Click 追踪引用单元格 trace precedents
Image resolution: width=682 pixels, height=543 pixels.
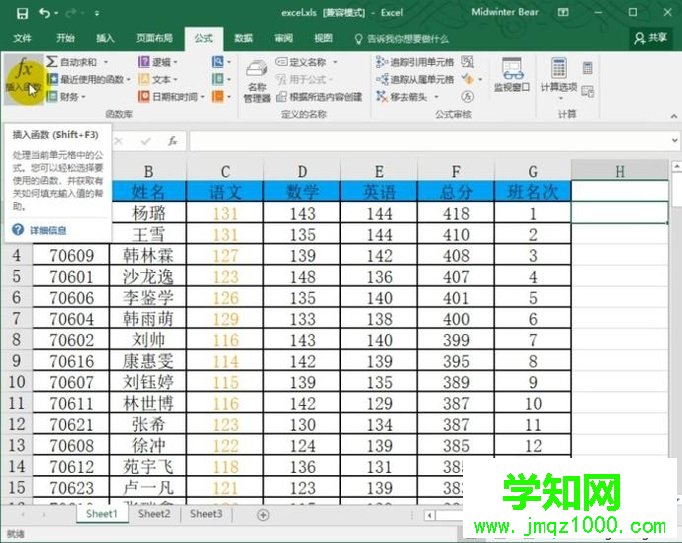point(415,62)
